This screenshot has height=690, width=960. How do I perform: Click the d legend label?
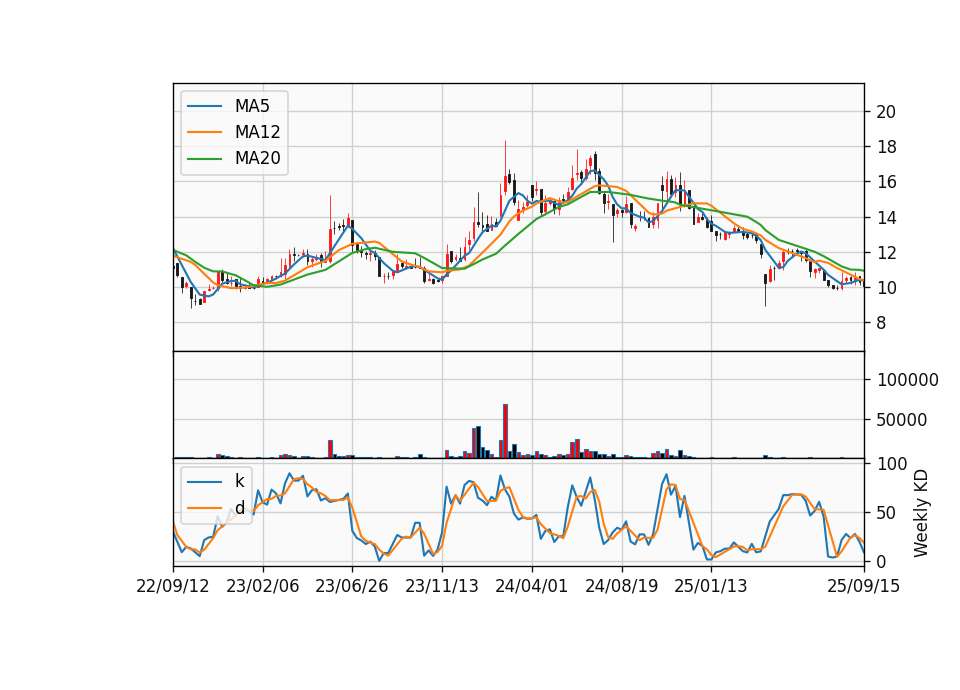[x=239, y=508]
